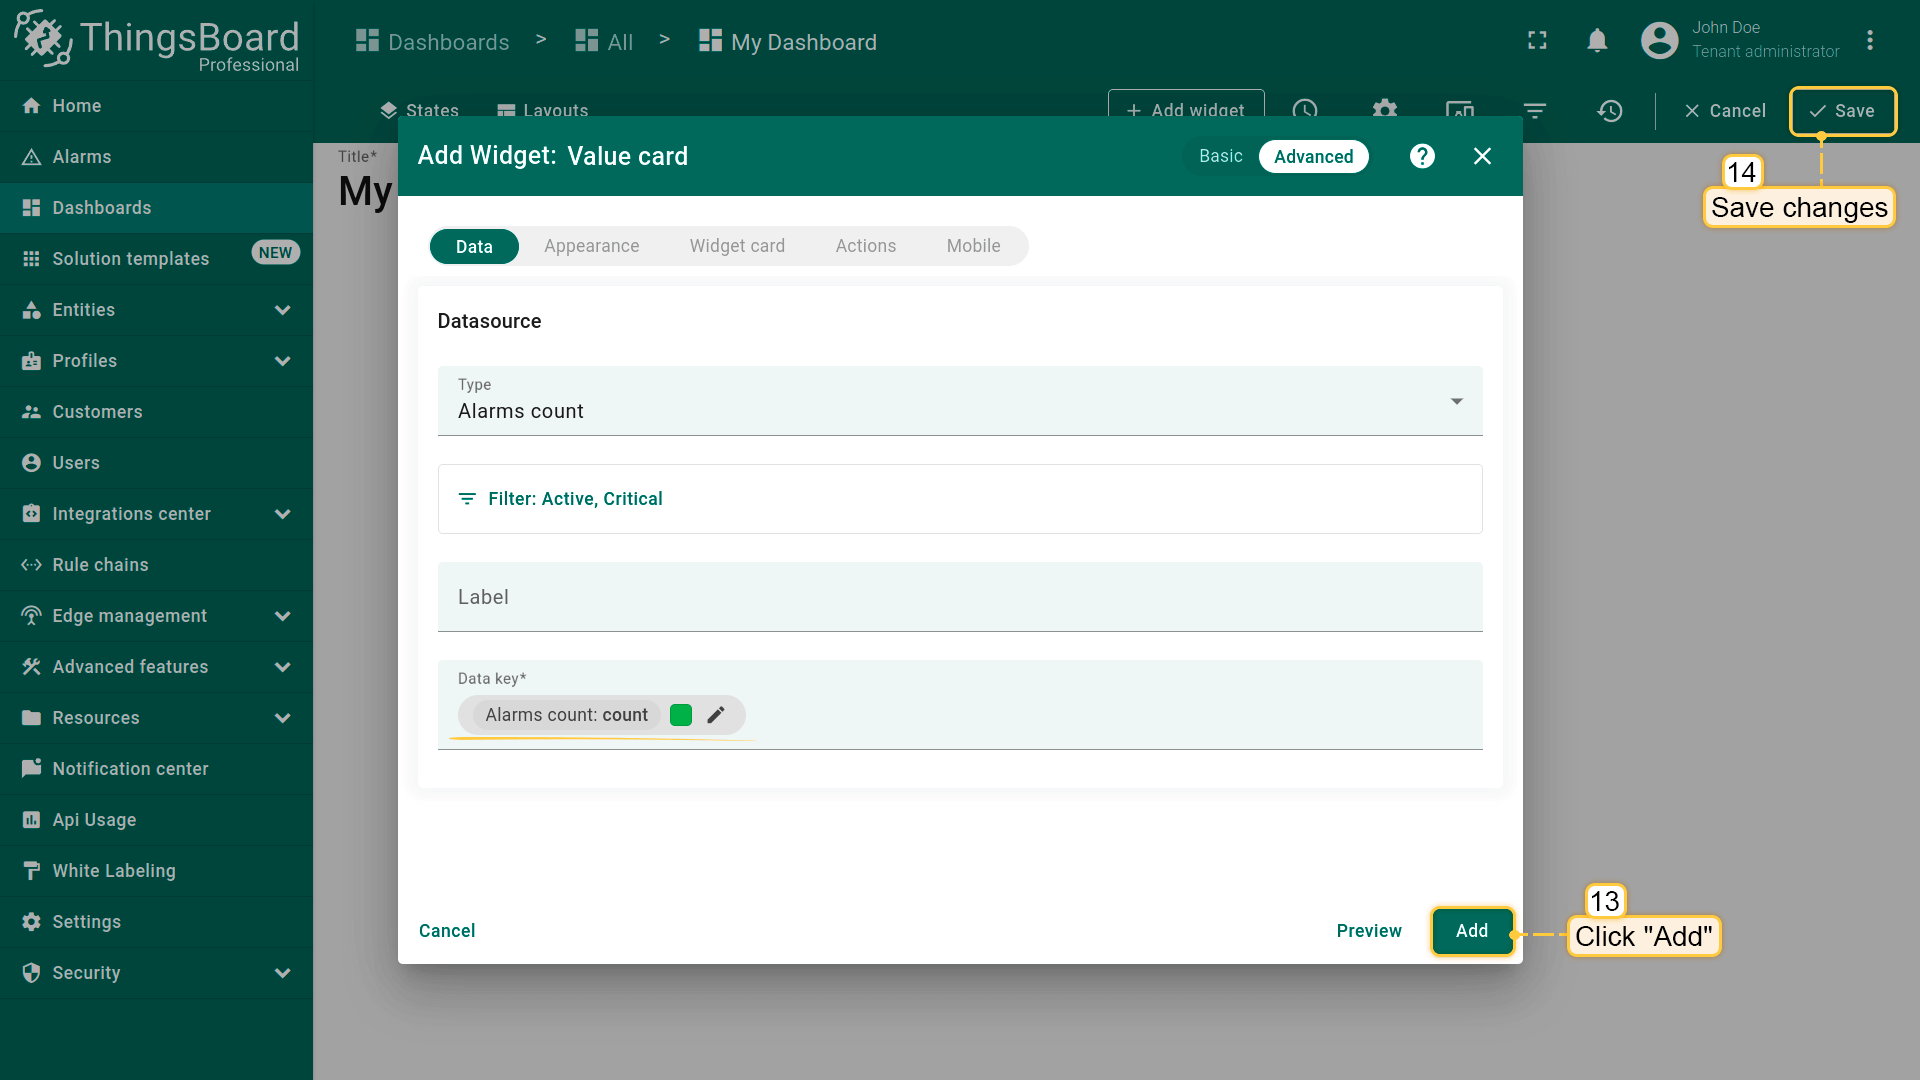Viewport: 1920px width, 1080px height.
Task: Click the Preview button
Action: pos(1368,931)
